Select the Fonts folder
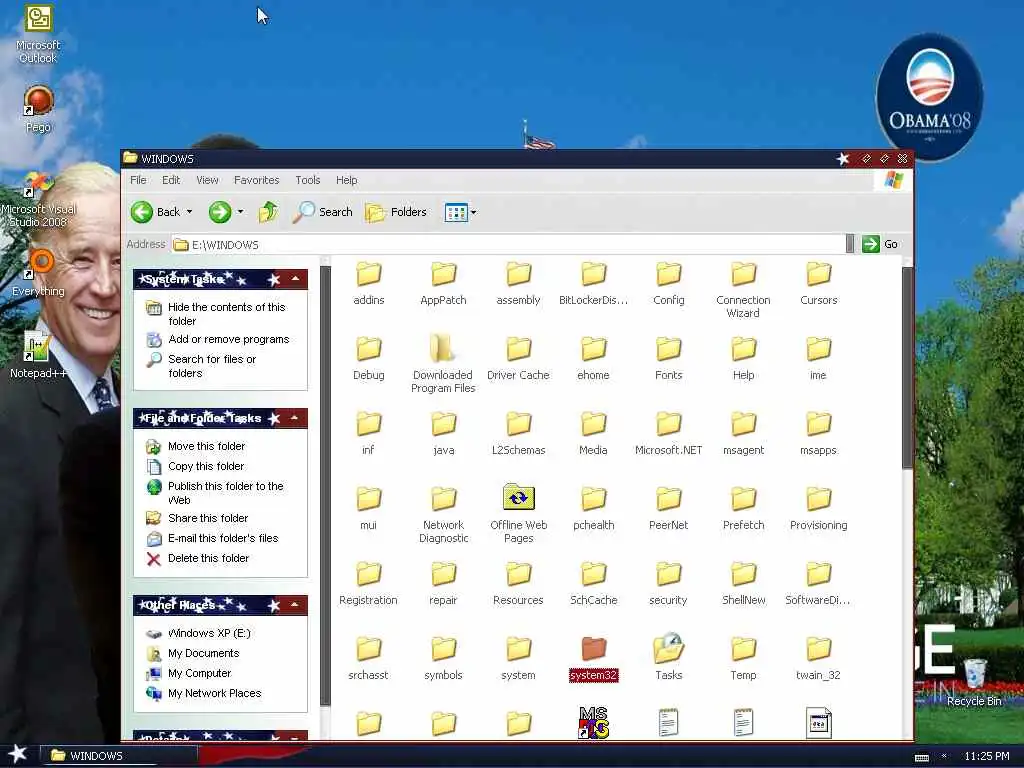The image size is (1024, 768). (x=668, y=358)
